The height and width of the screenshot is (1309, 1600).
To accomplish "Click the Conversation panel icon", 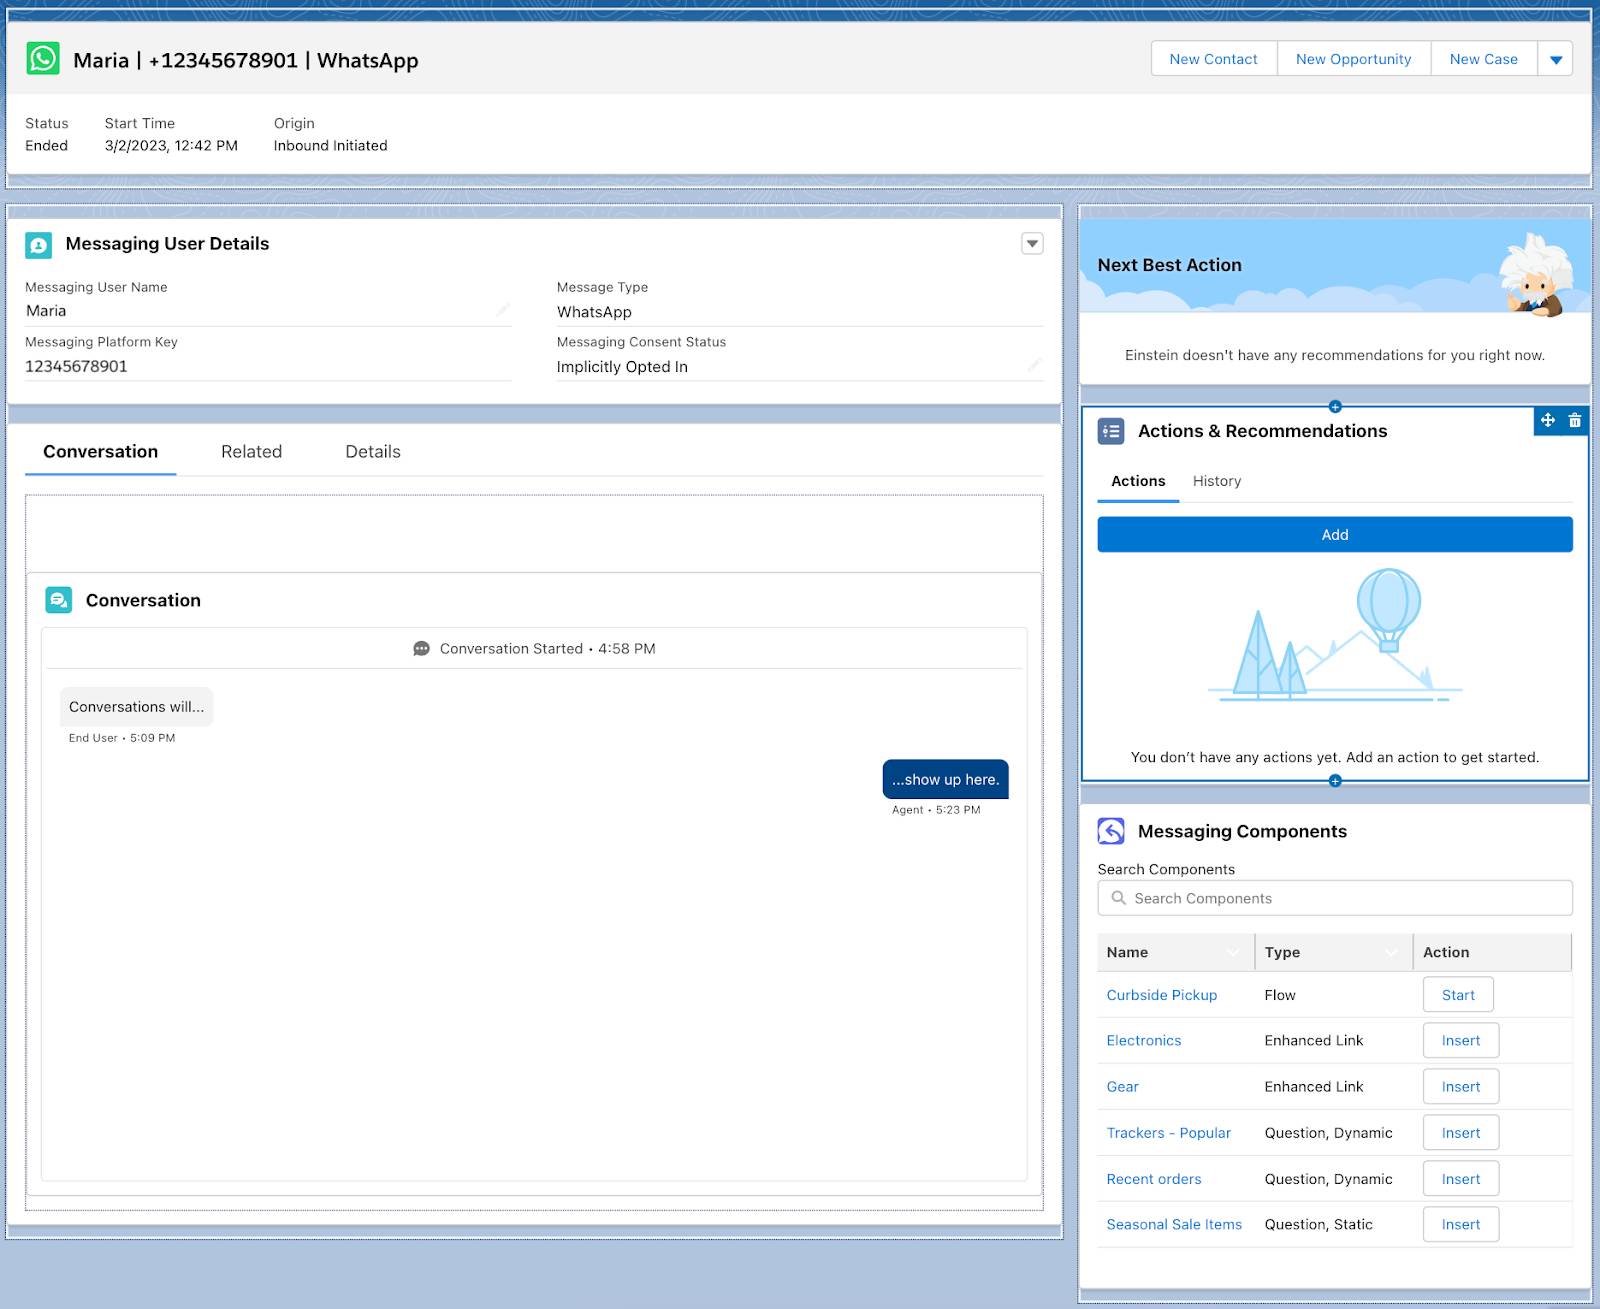I will point(59,600).
